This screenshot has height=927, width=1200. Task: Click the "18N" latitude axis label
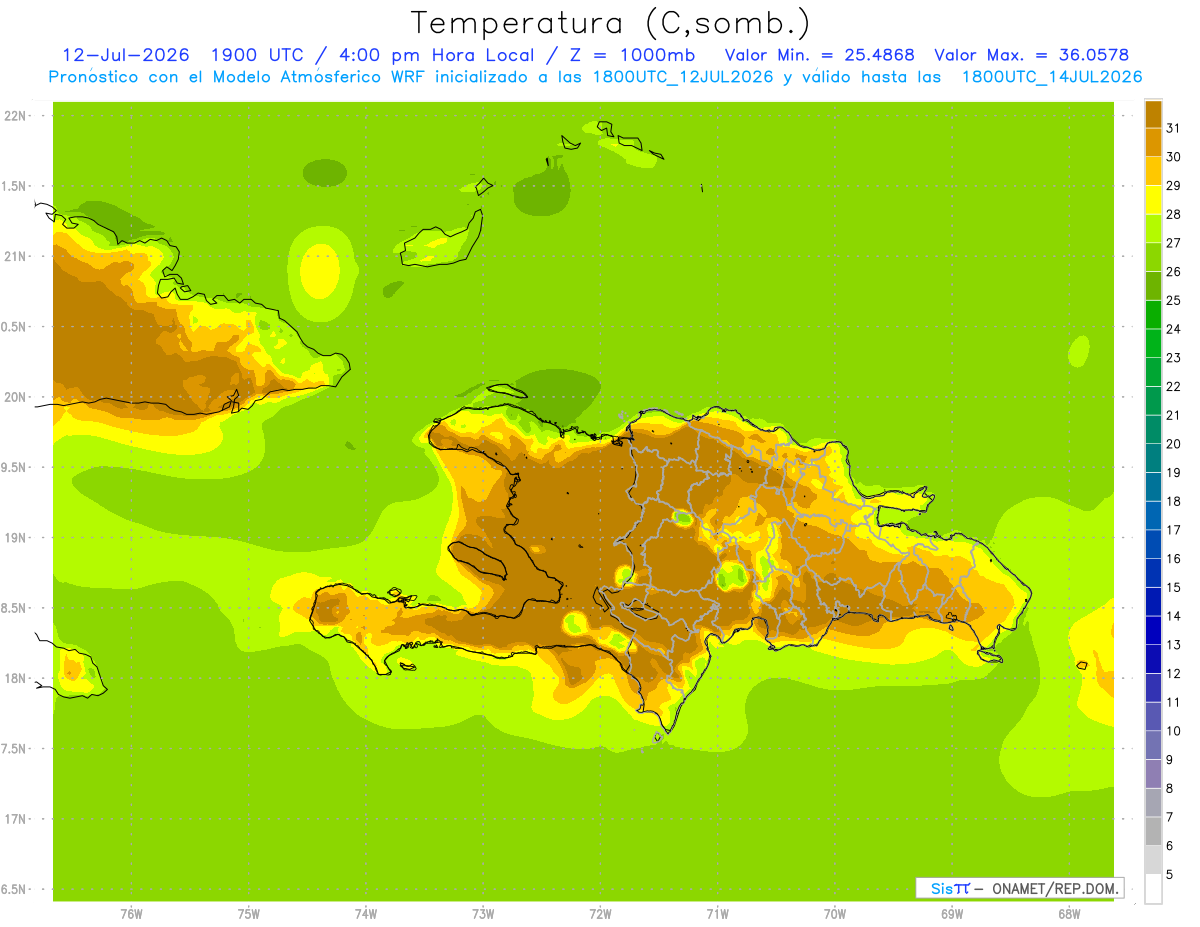pos(14,679)
